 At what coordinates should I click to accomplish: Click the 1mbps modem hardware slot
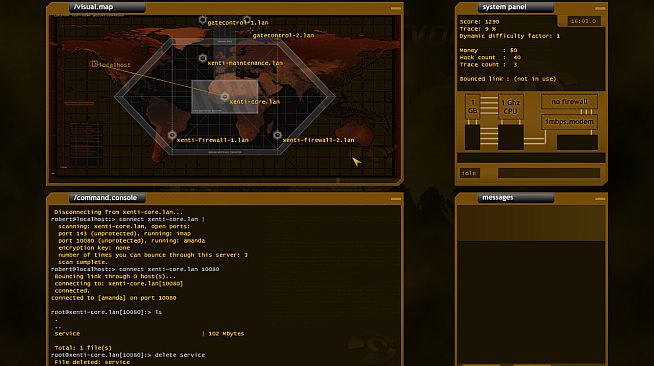pyautogui.click(x=569, y=122)
